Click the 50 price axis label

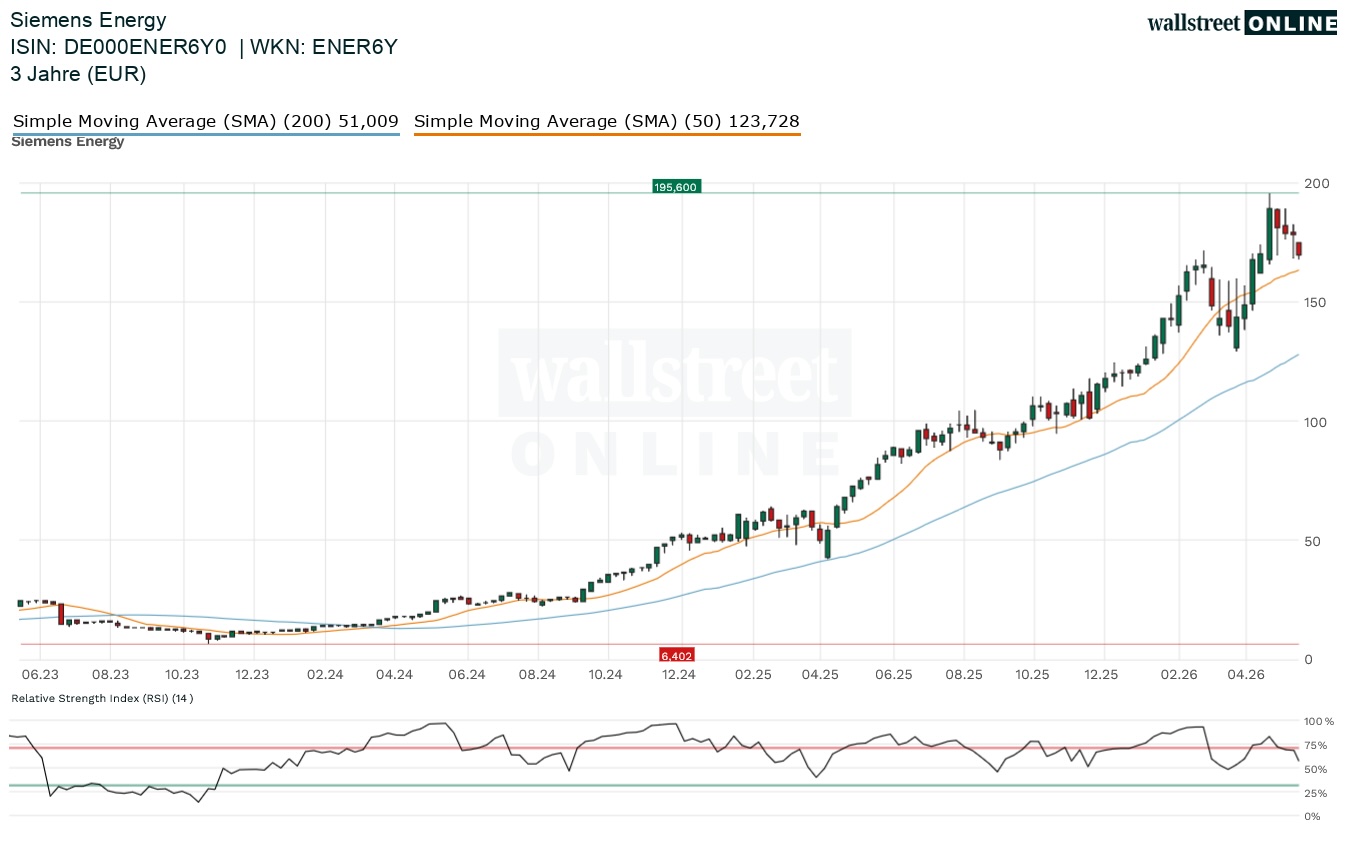pyautogui.click(x=1313, y=541)
